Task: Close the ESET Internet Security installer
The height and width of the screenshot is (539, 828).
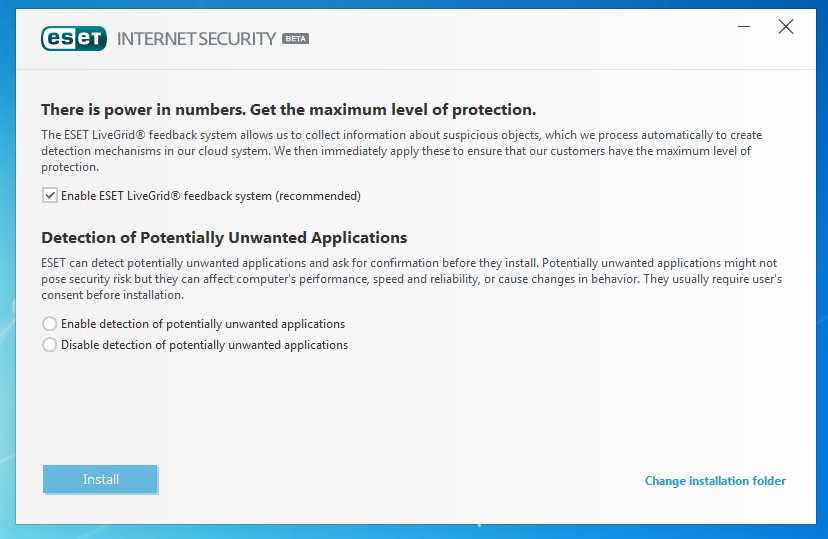Action: 786,28
